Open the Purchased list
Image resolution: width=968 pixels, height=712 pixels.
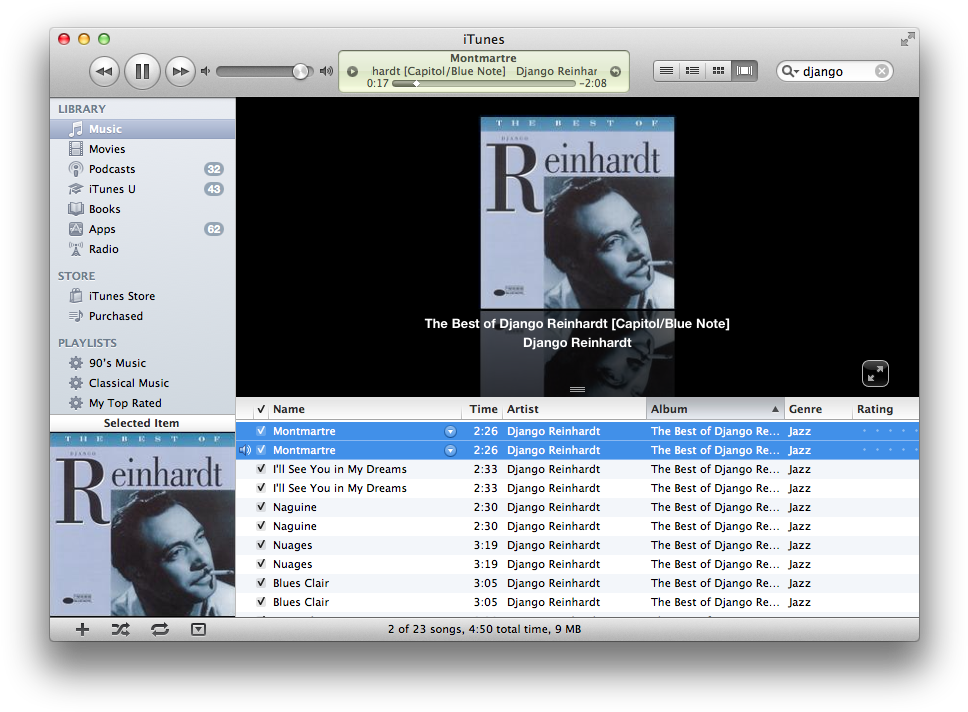pyautogui.click(x=143, y=316)
